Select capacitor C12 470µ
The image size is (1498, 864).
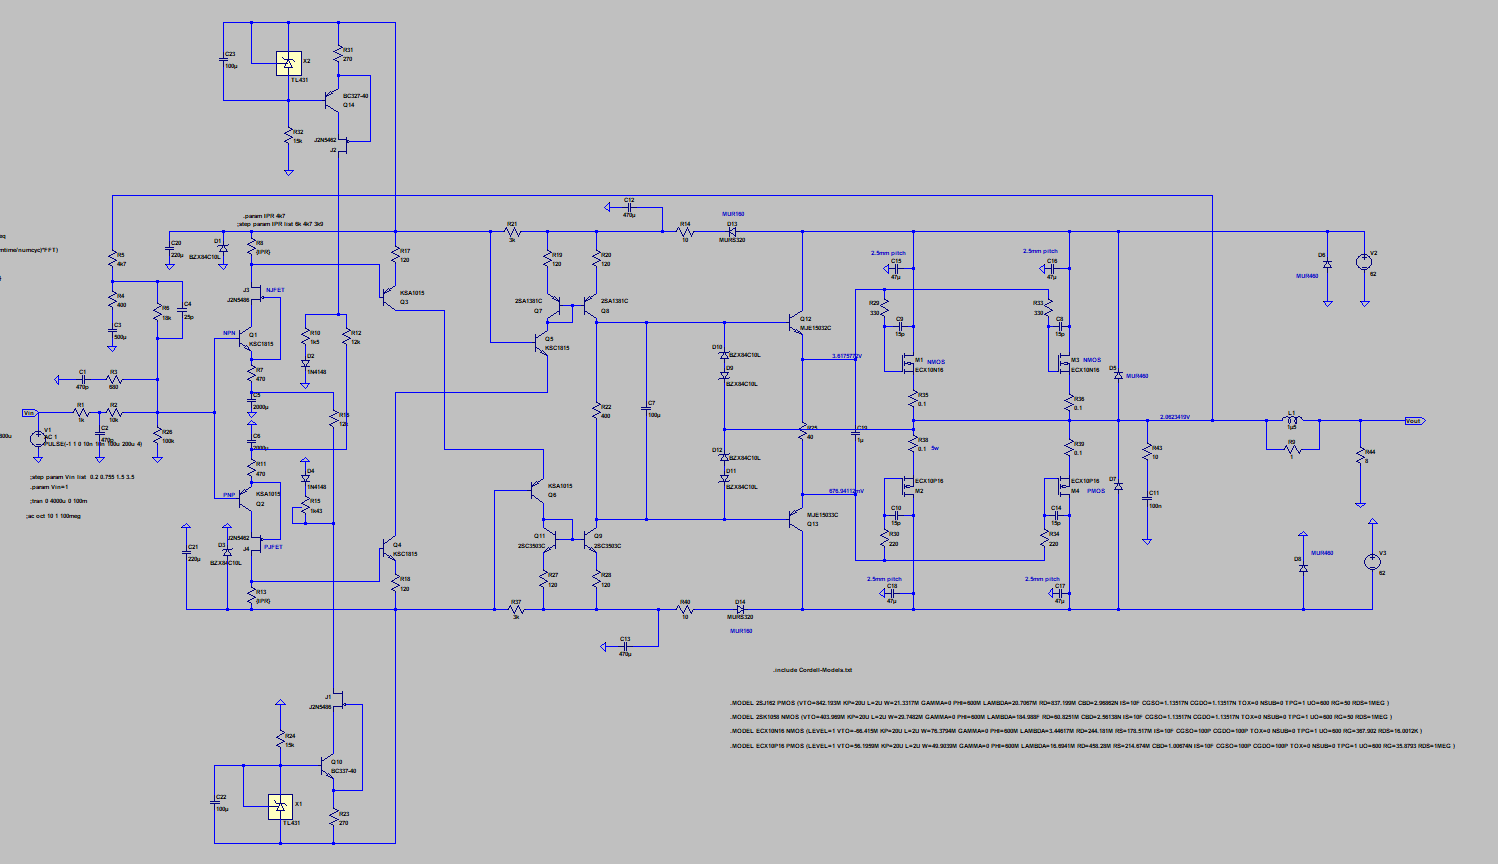(x=629, y=207)
